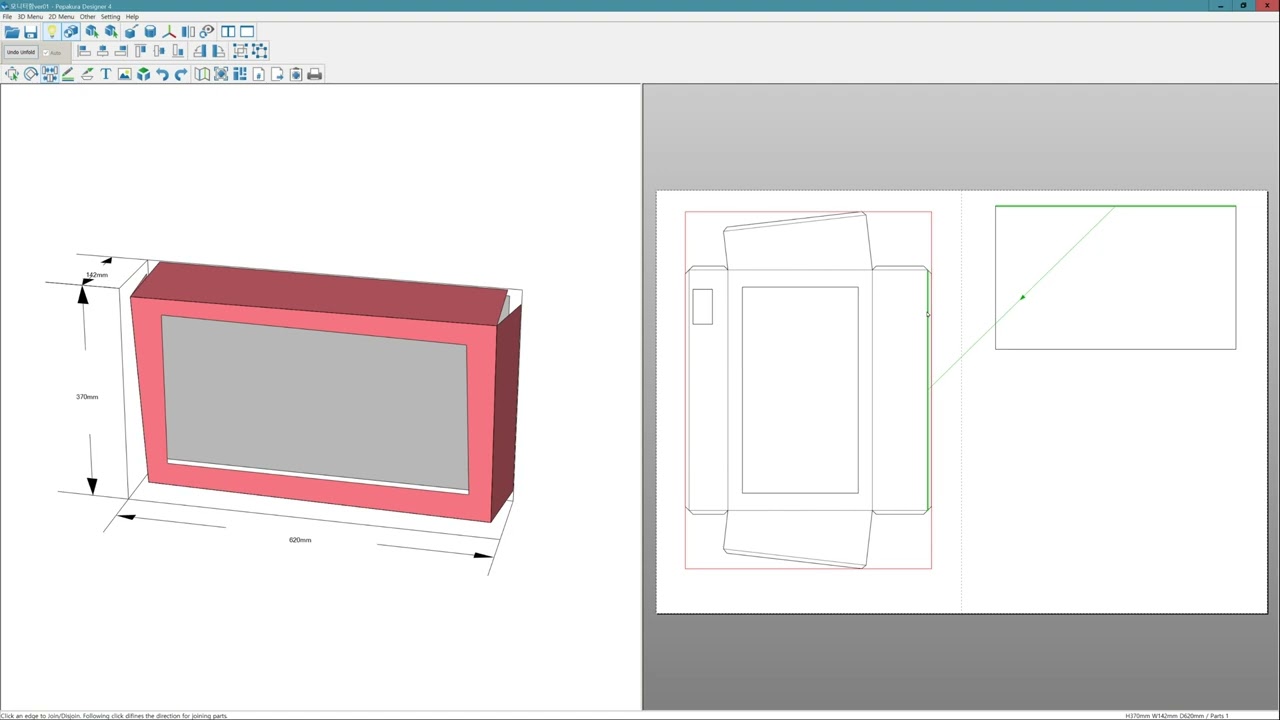Open the 3D Menu

[30, 17]
